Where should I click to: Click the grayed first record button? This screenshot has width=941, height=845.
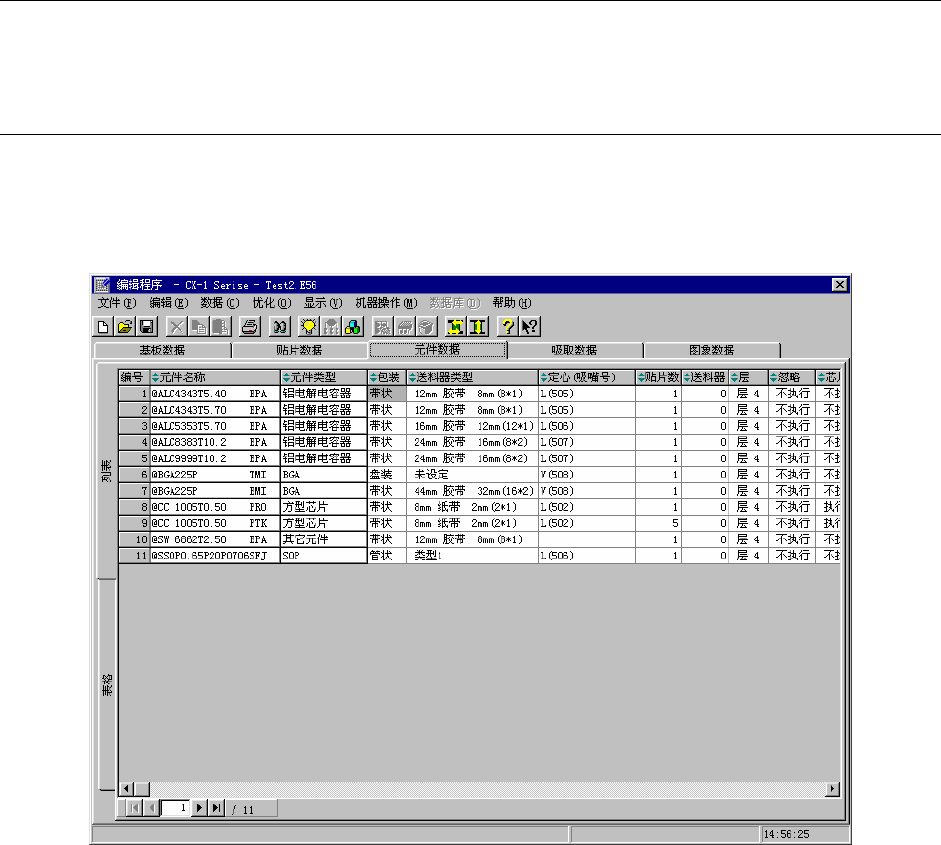point(134,808)
